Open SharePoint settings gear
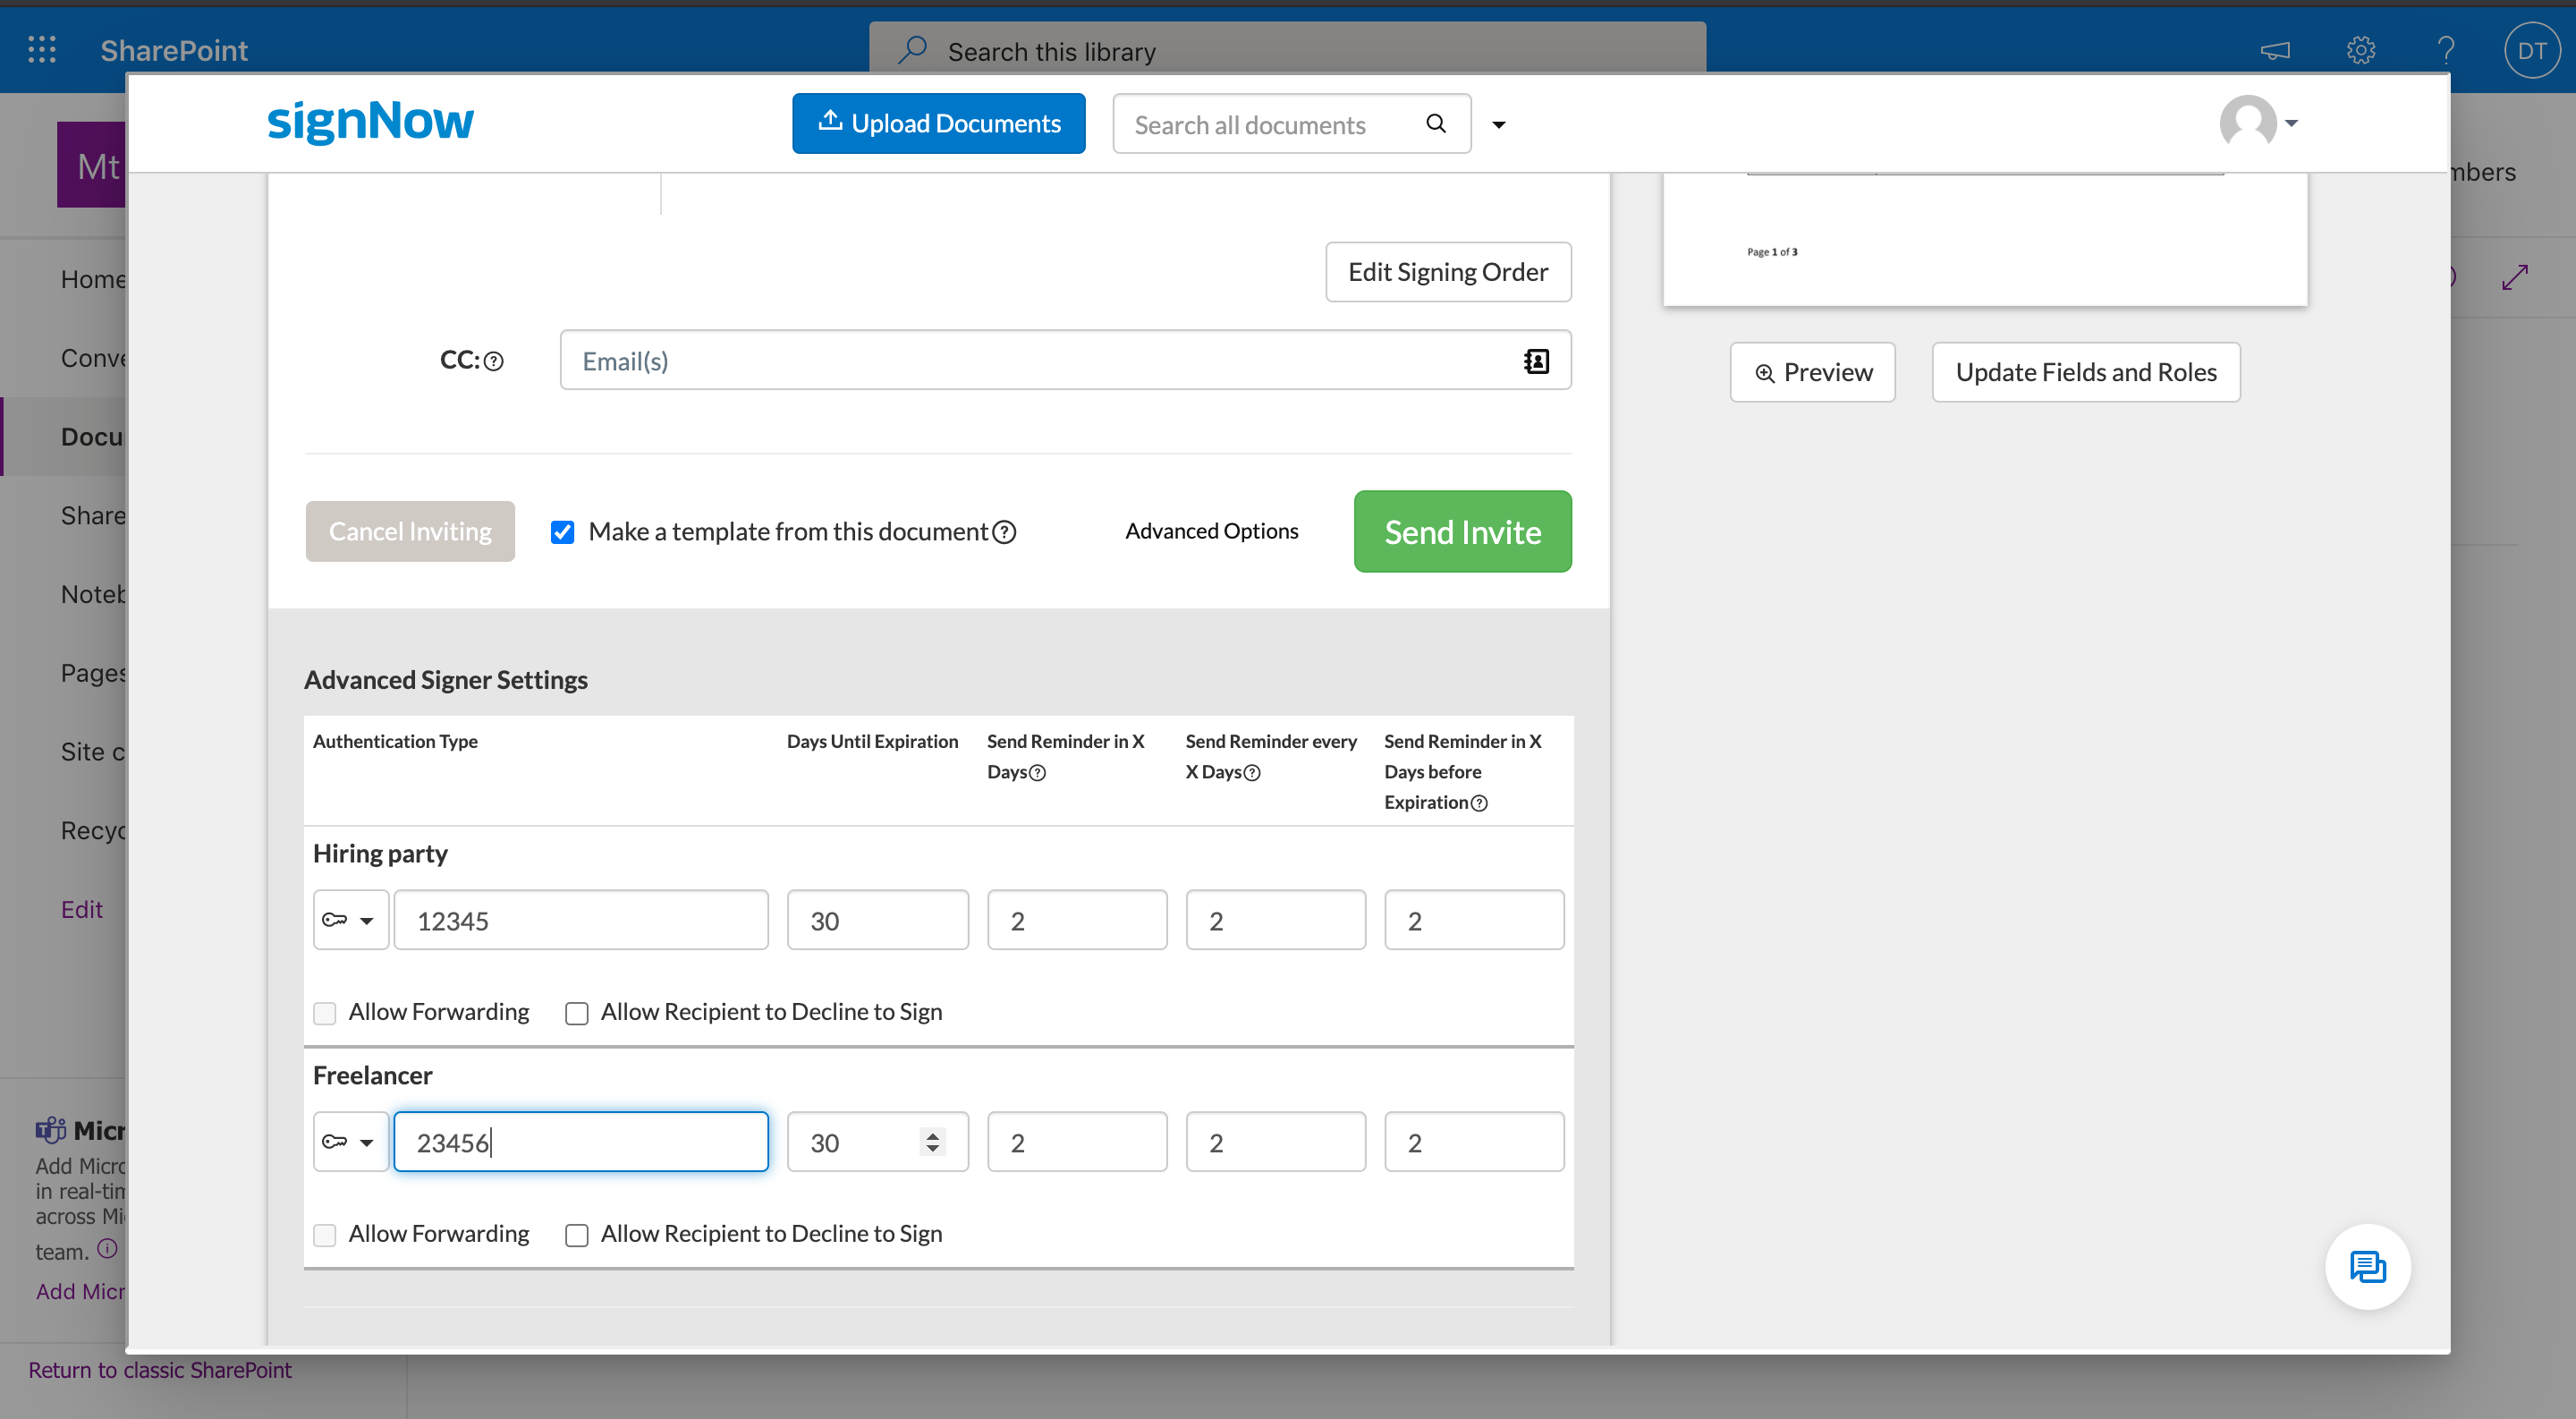This screenshot has height=1419, width=2576. point(2360,49)
